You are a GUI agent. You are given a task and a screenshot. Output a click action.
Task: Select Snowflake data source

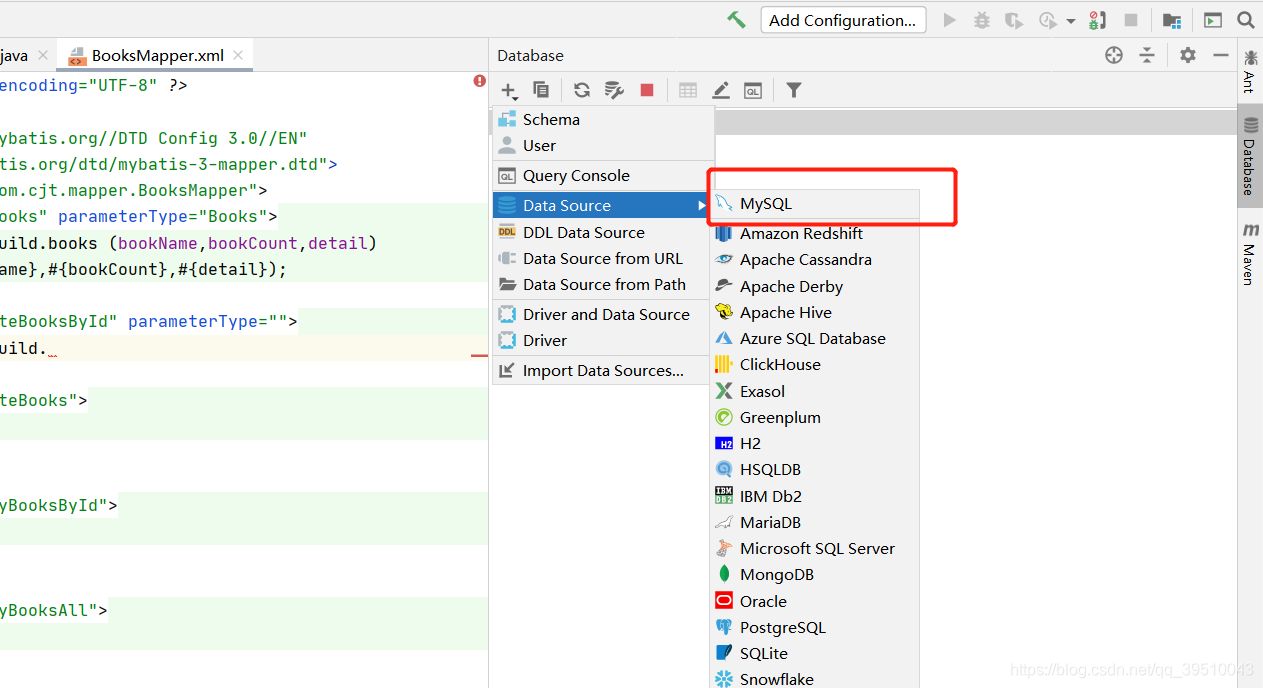point(814,679)
